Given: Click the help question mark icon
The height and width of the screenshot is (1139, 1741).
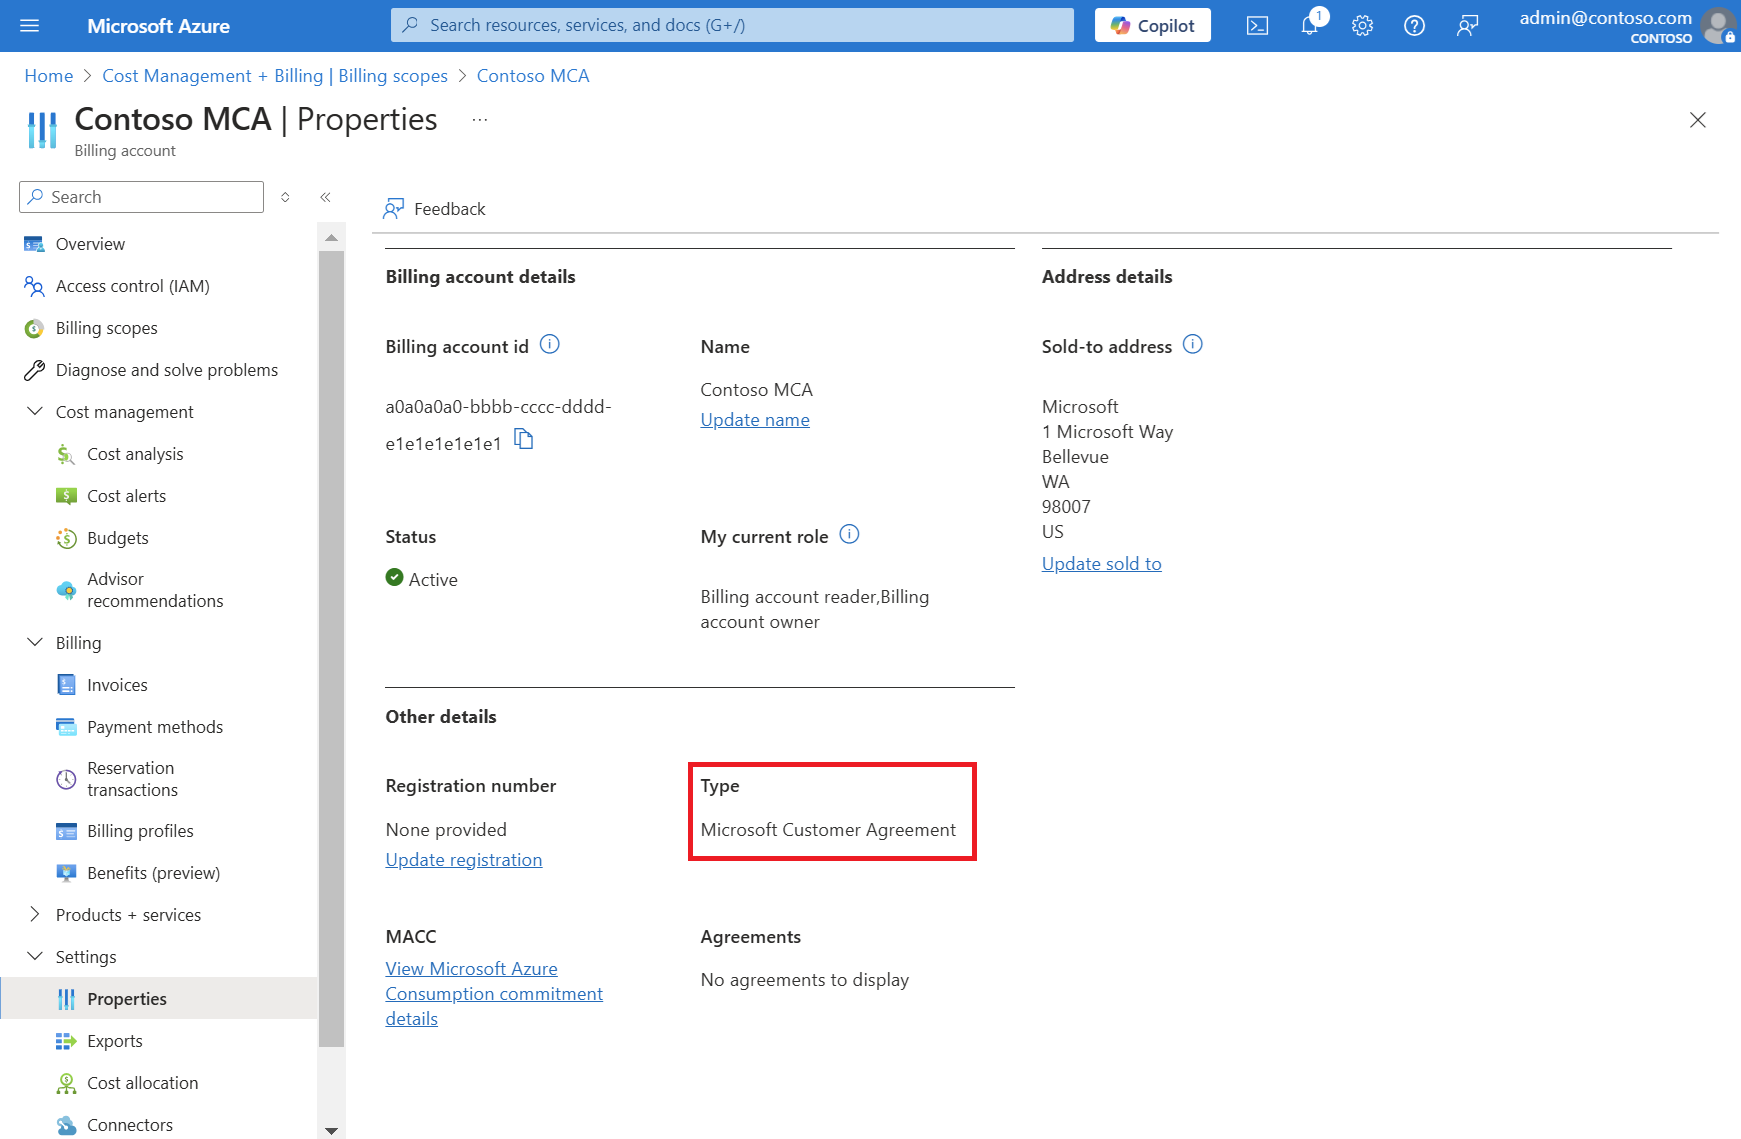Looking at the screenshot, I should [1414, 26].
